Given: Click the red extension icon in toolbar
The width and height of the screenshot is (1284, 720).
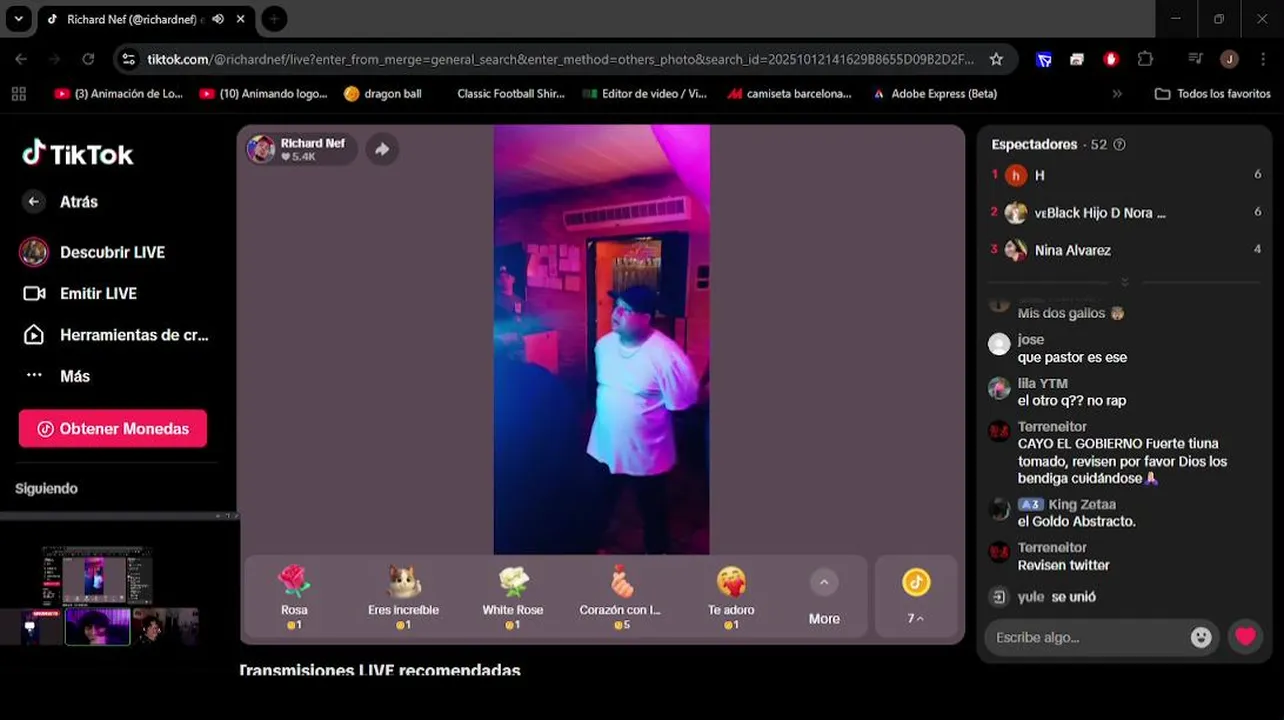Looking at the screenshot, I should [1111, 59].
